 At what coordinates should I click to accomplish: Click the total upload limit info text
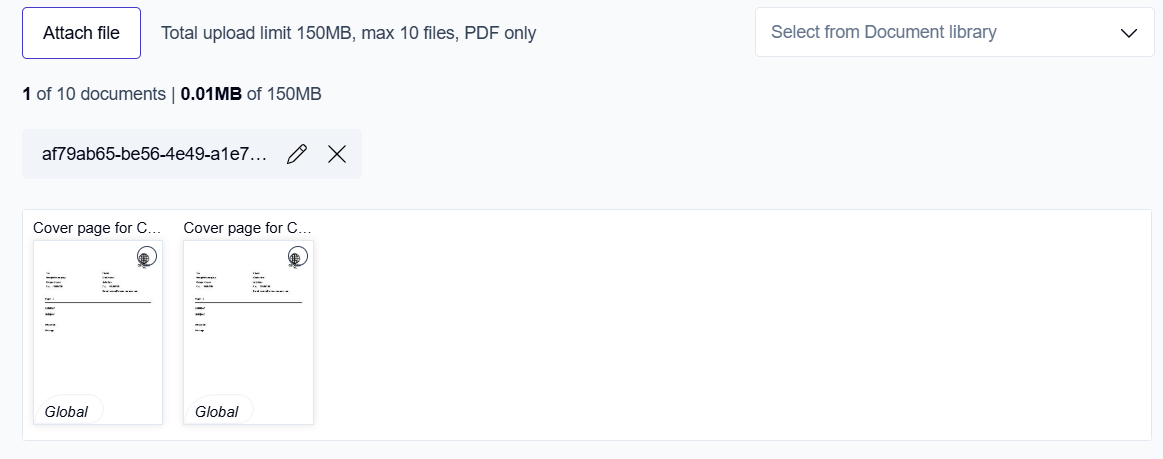click(x=348, y=33)
